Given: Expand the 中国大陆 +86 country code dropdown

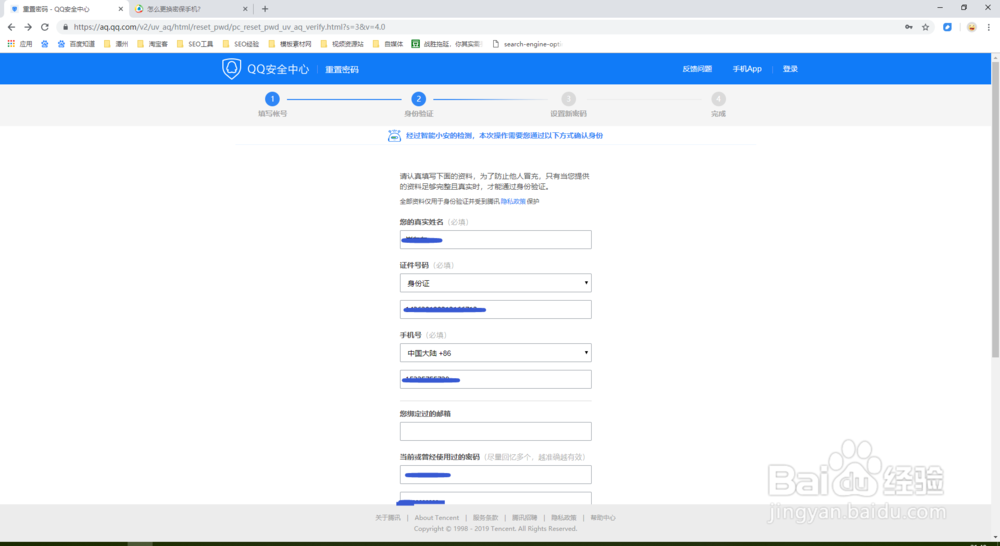Looking at the screenshot, I should pos(496,353).
